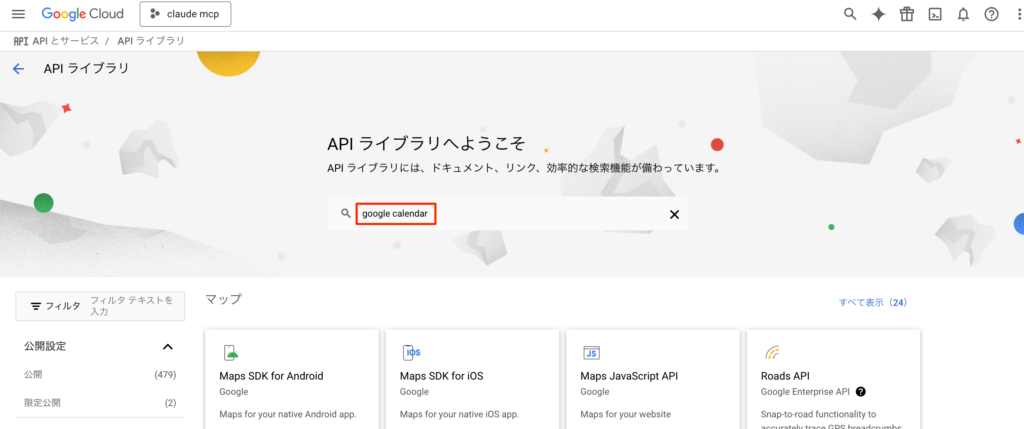Clear the google calendar search text
This screenshot has height=429, width=1024.
674,214
